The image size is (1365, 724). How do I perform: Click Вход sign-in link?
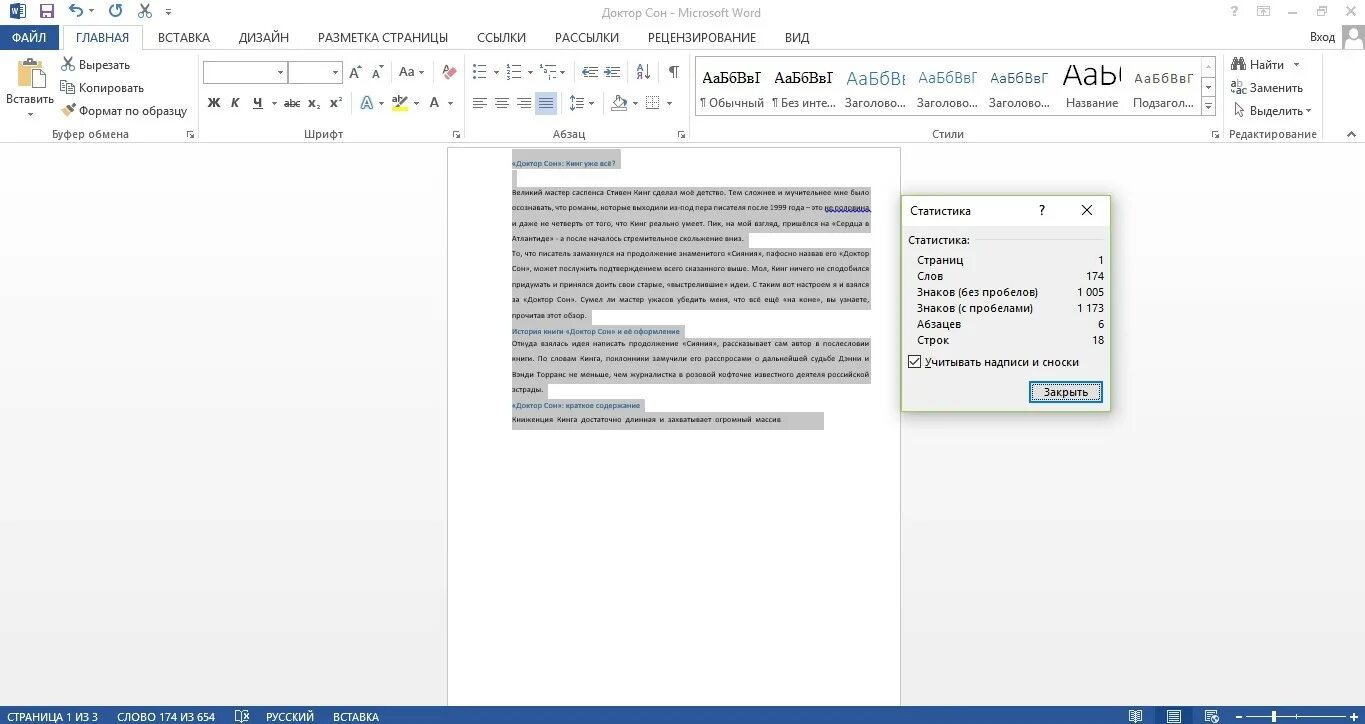(x=1322, y=37)
